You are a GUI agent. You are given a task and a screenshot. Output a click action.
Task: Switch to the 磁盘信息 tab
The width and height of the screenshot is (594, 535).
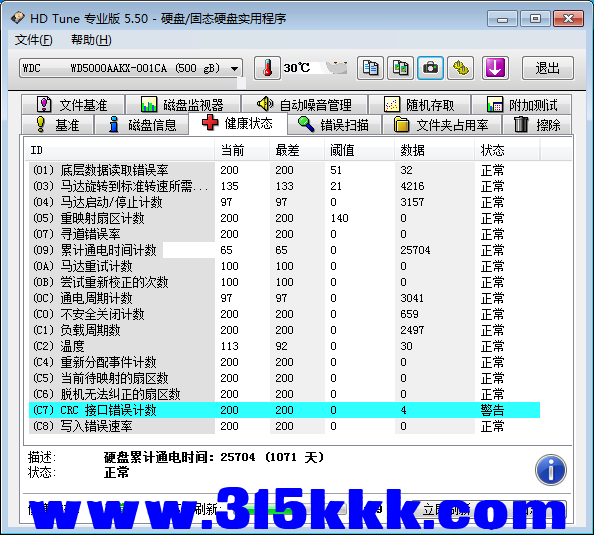tap(142, 125)
